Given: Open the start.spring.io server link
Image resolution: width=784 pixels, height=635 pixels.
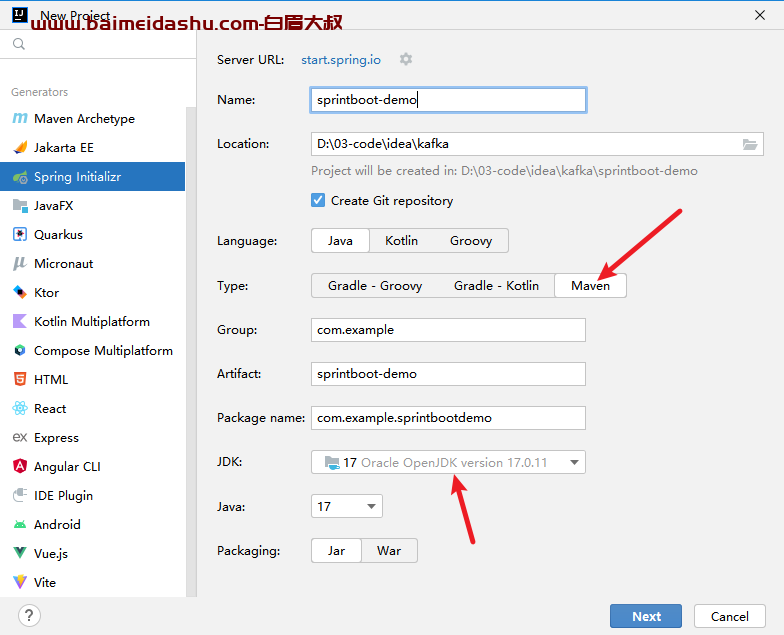Looking at the screenshot, I should (x=341, y=60).
